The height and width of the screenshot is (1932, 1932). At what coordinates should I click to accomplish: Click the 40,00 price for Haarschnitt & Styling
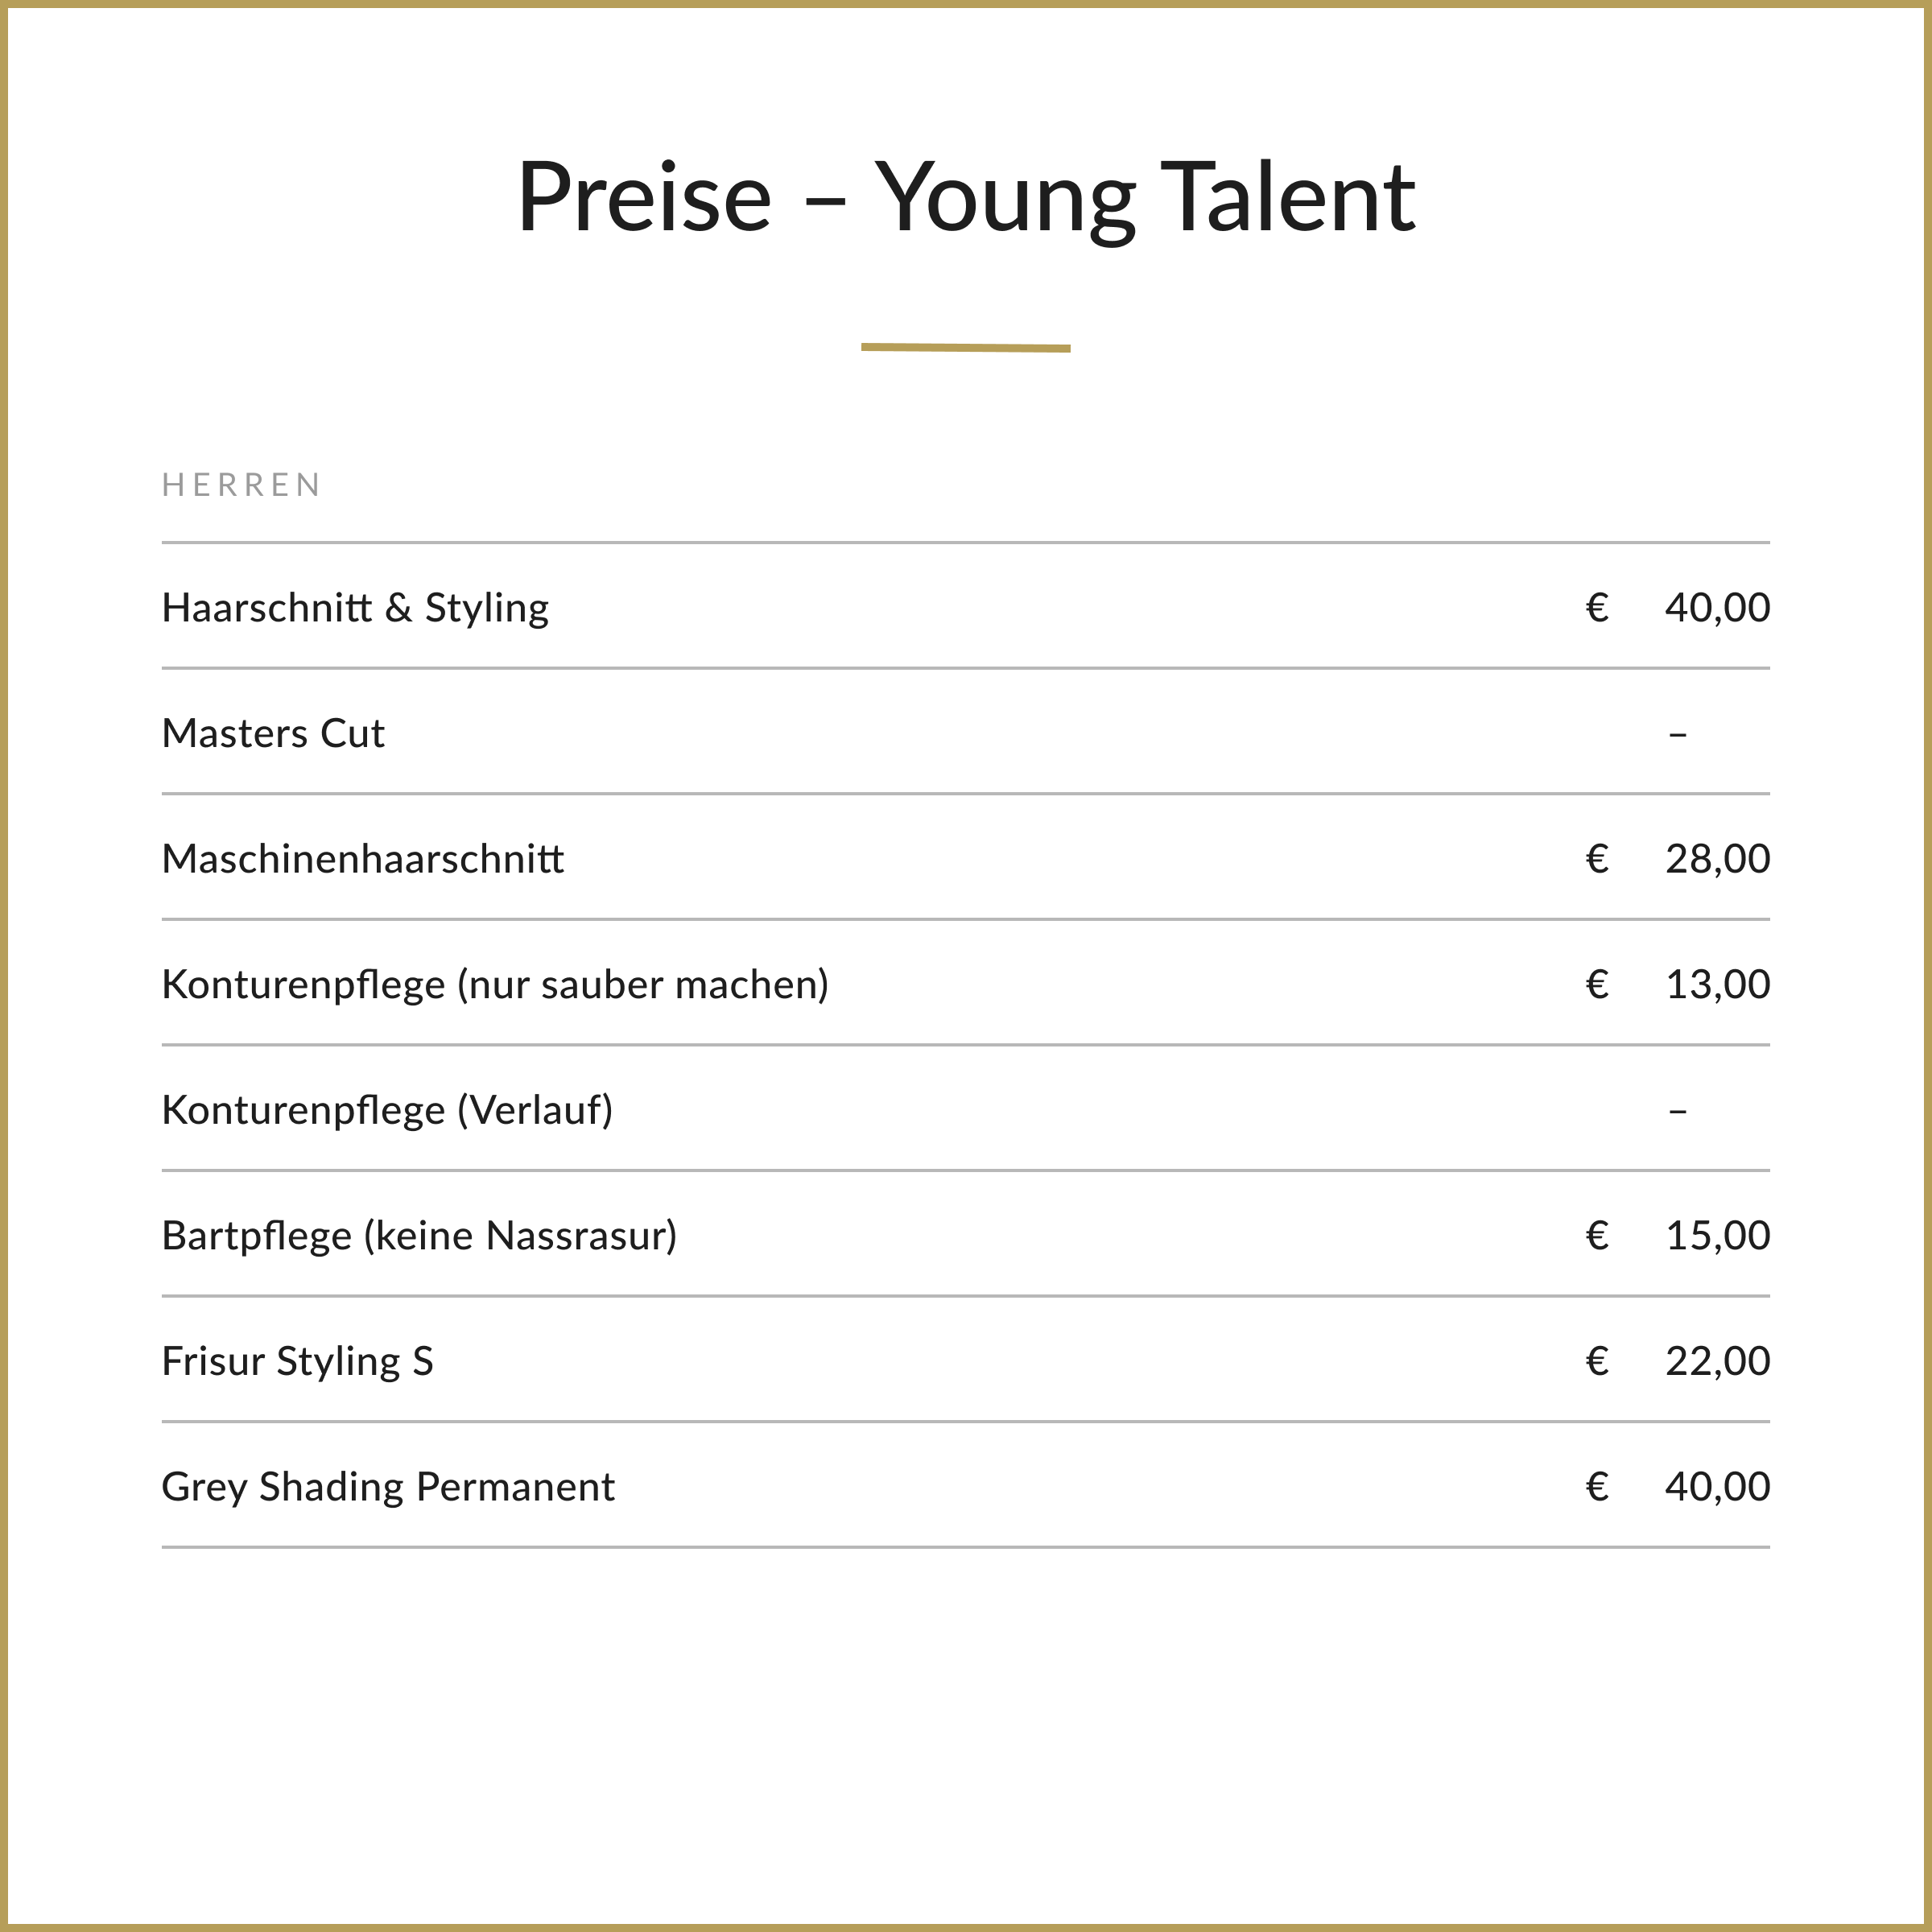1717,608
